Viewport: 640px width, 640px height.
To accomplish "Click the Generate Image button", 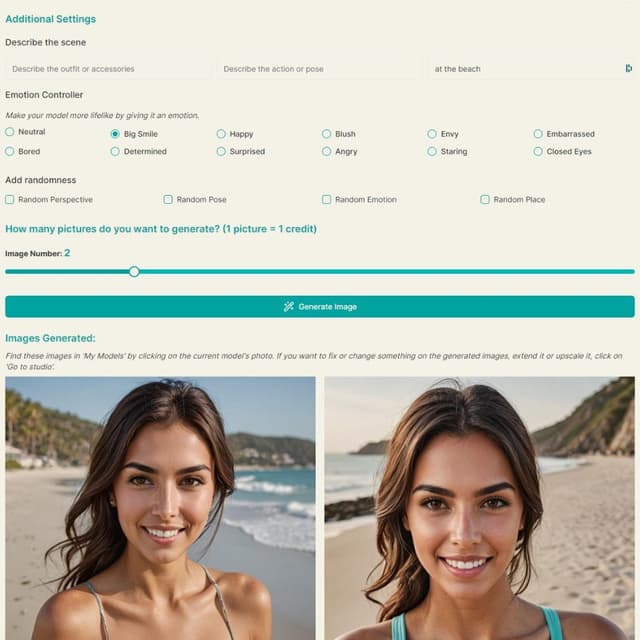I will pyautogui.click(x=320, y=307).
